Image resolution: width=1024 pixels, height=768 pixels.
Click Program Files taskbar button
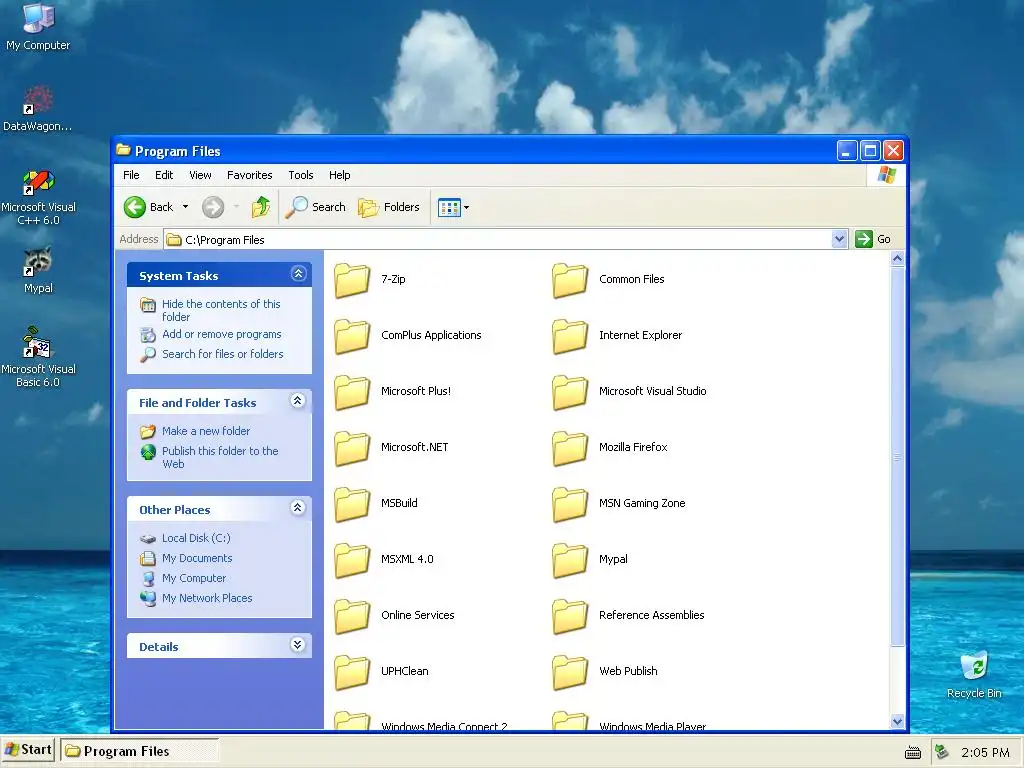[139, 751]
